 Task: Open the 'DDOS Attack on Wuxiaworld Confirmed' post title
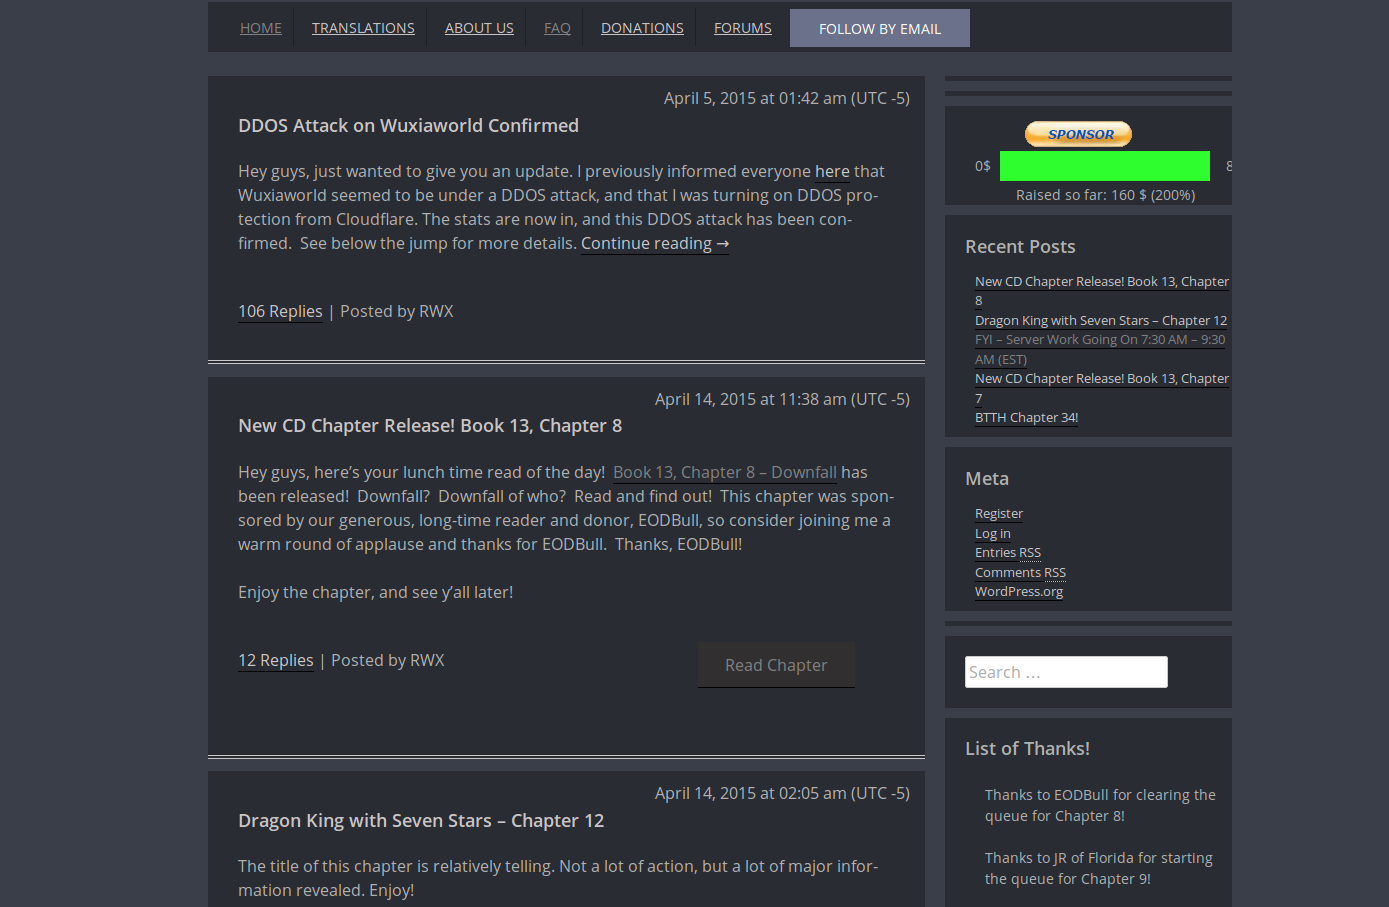click(408, 125)
